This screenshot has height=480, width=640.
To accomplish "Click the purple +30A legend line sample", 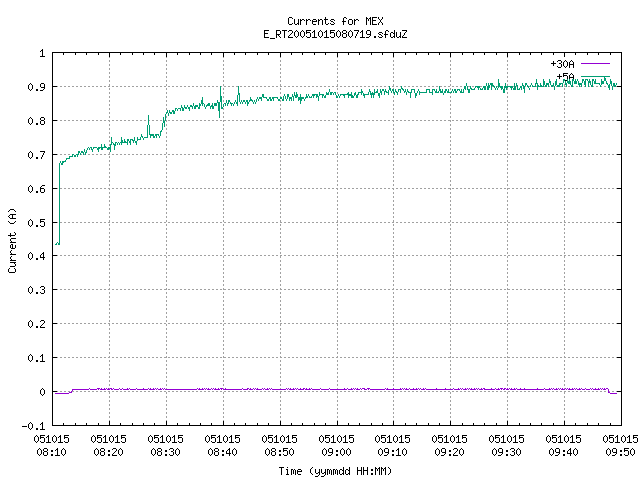I will (595, 64).
